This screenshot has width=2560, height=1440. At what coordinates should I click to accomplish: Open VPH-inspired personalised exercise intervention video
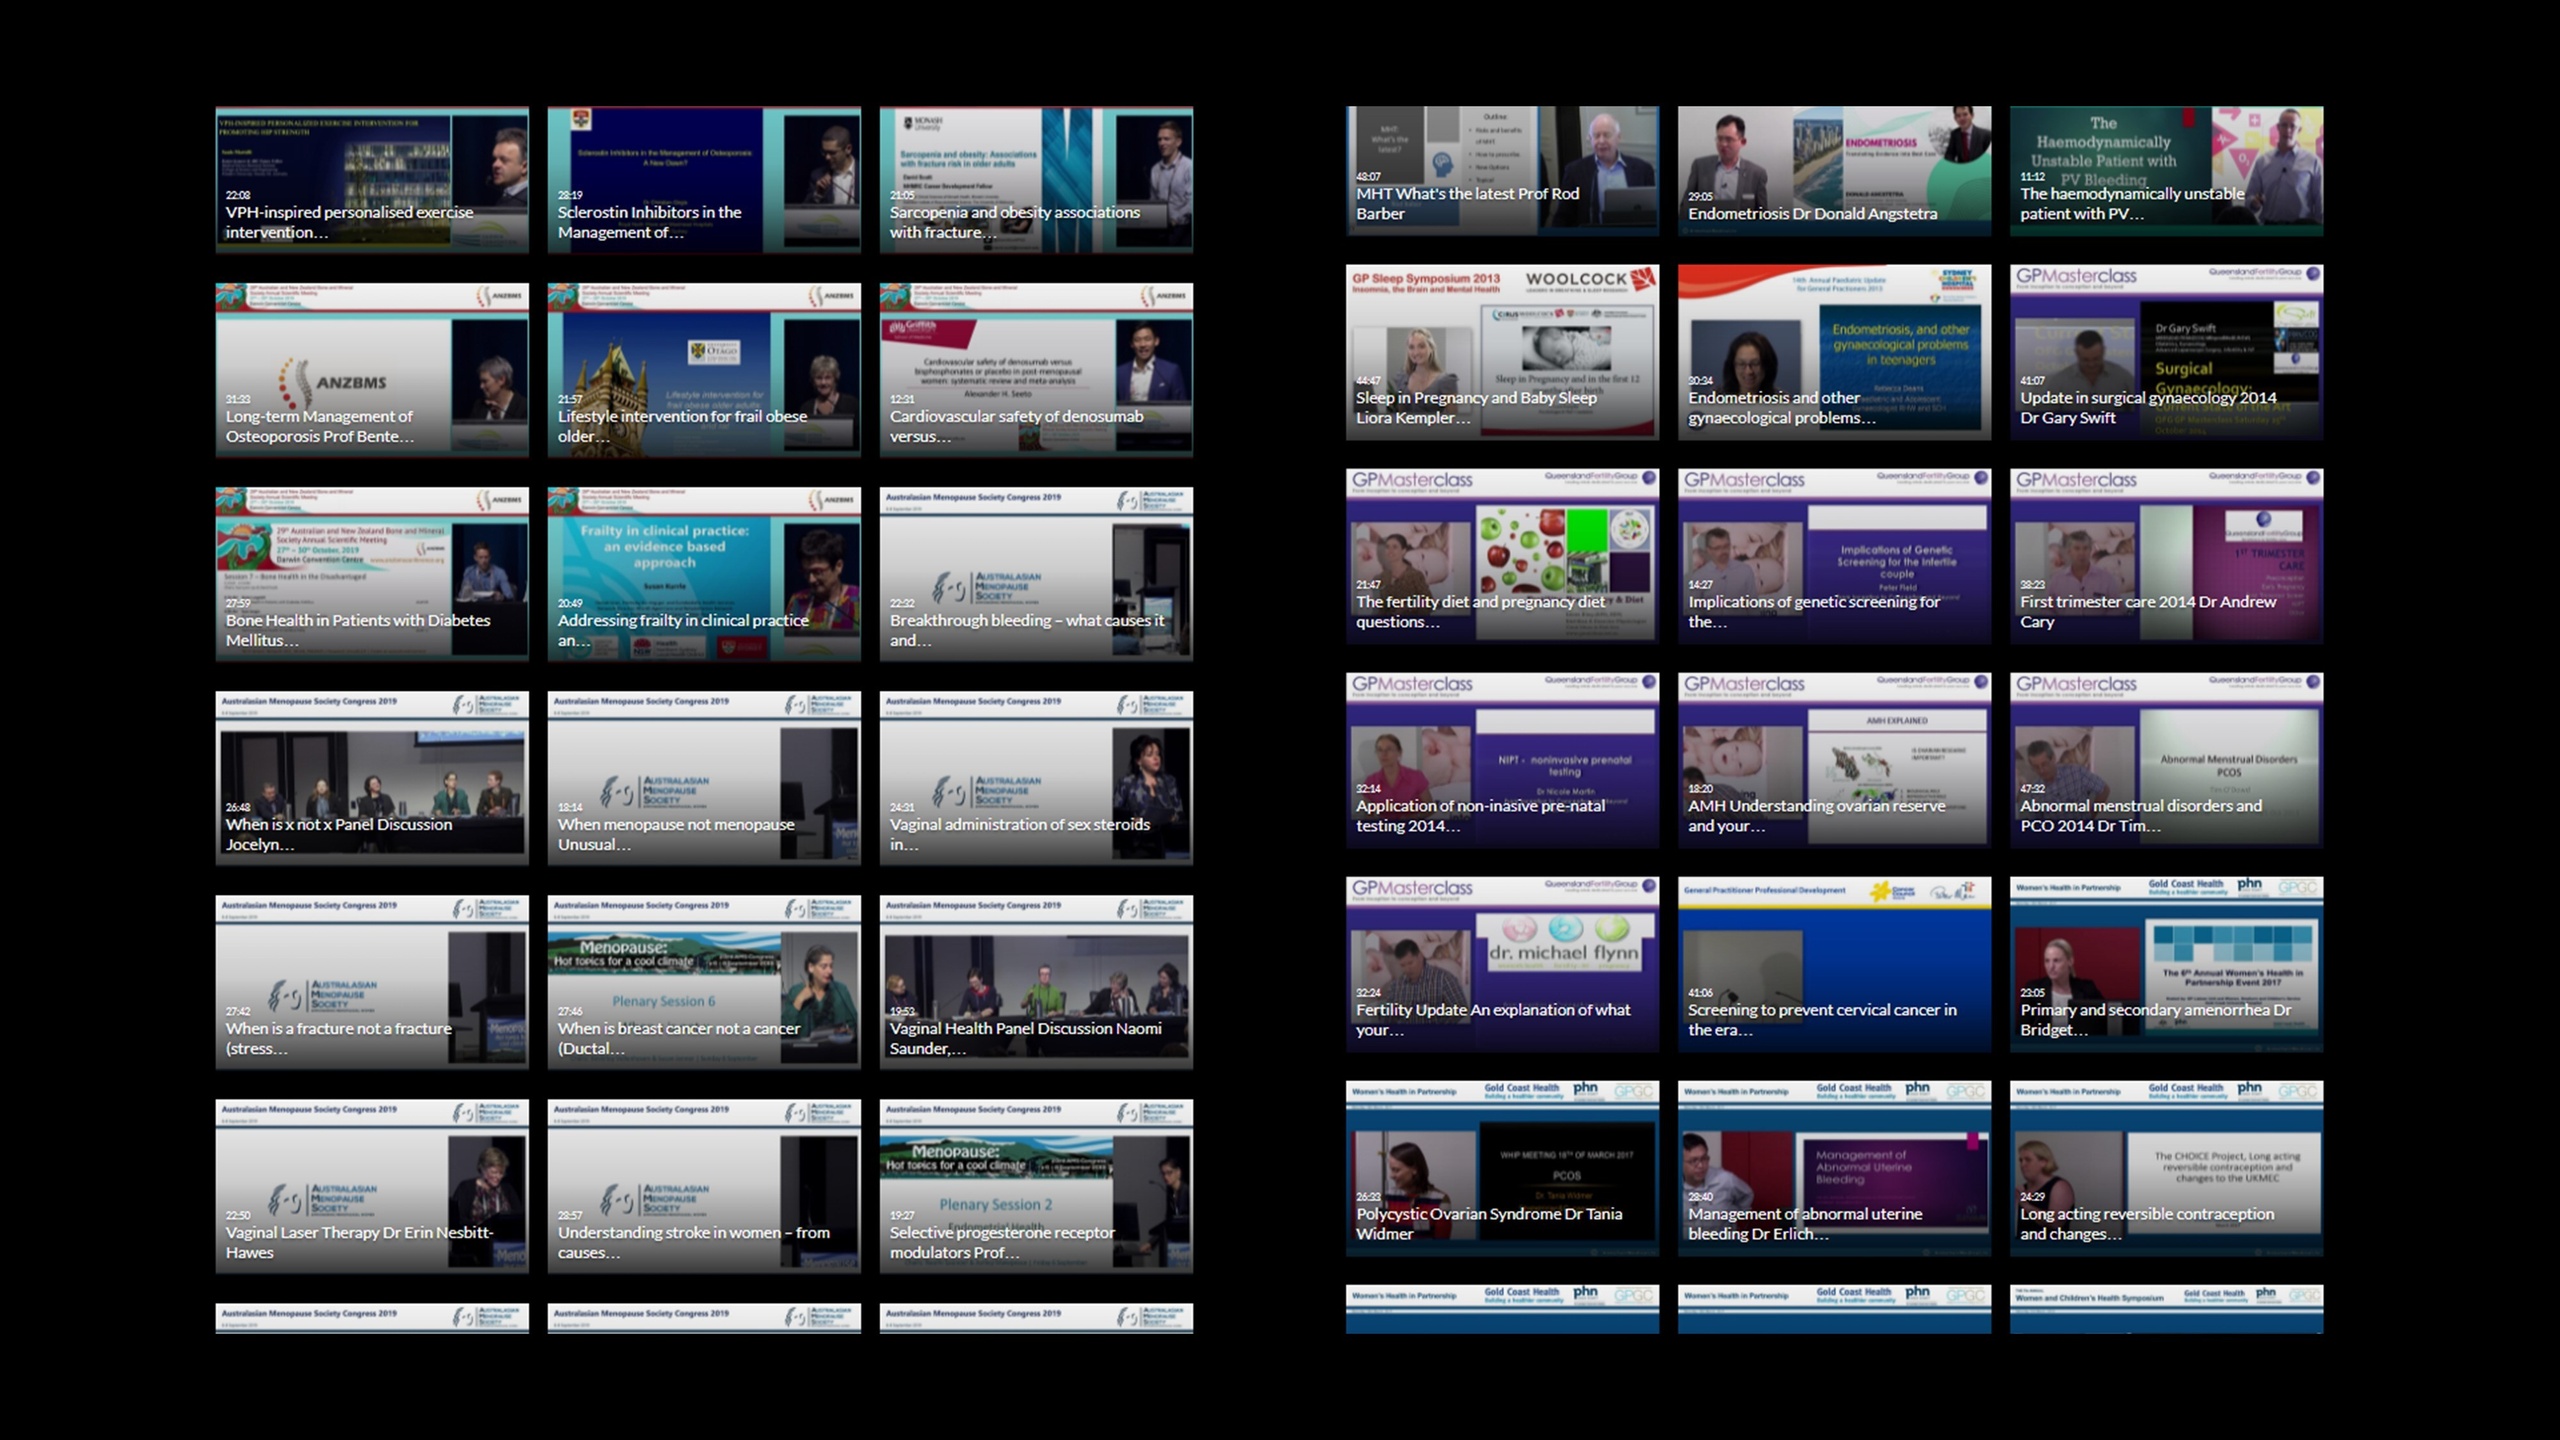[371, 180]
